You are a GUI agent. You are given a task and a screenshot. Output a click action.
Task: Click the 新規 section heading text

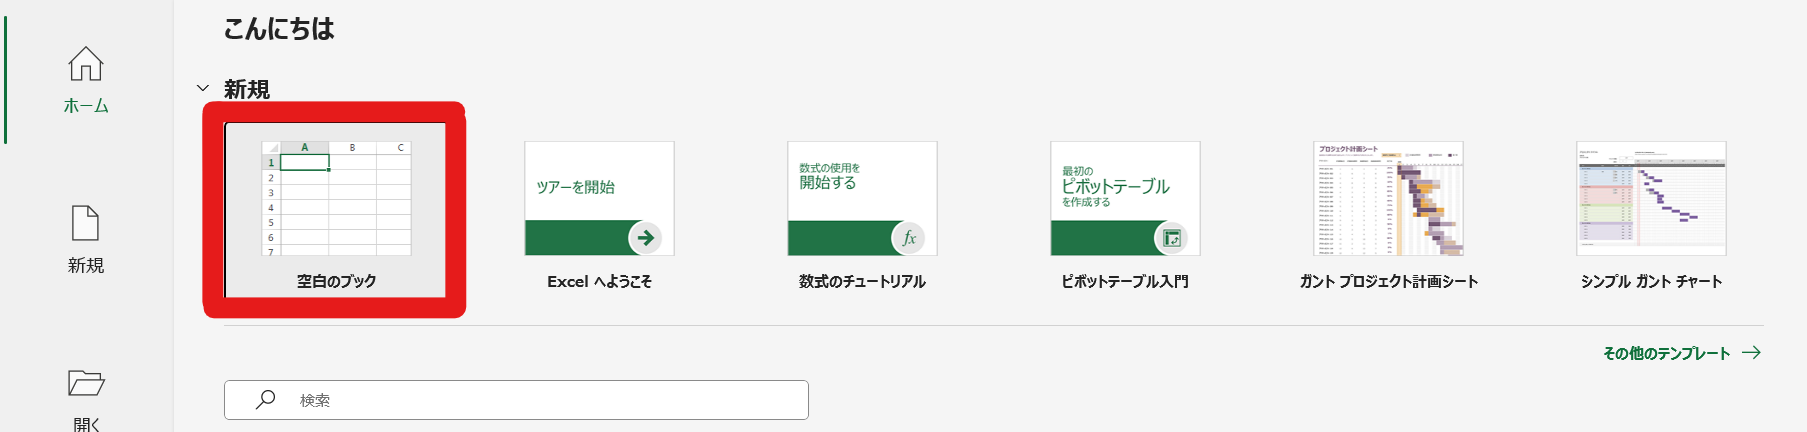(x=247, y=89)
